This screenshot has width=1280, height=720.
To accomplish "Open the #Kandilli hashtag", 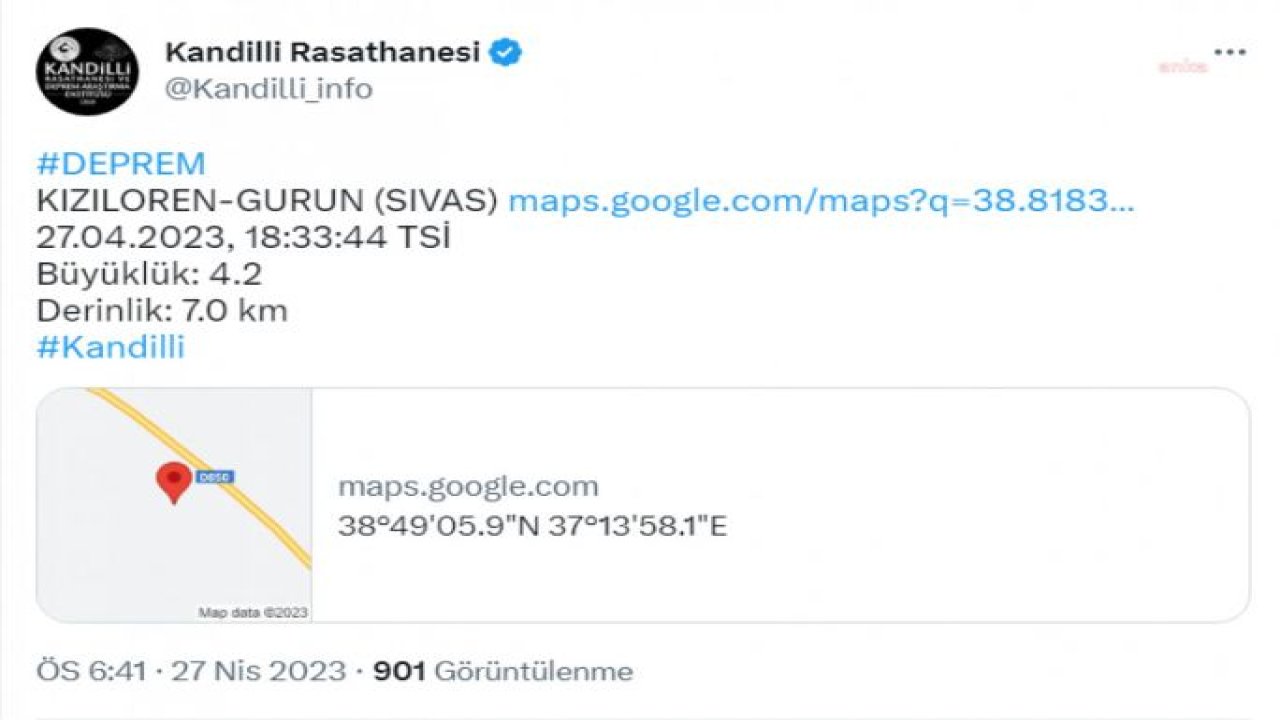I will click(x=111, y=347).
